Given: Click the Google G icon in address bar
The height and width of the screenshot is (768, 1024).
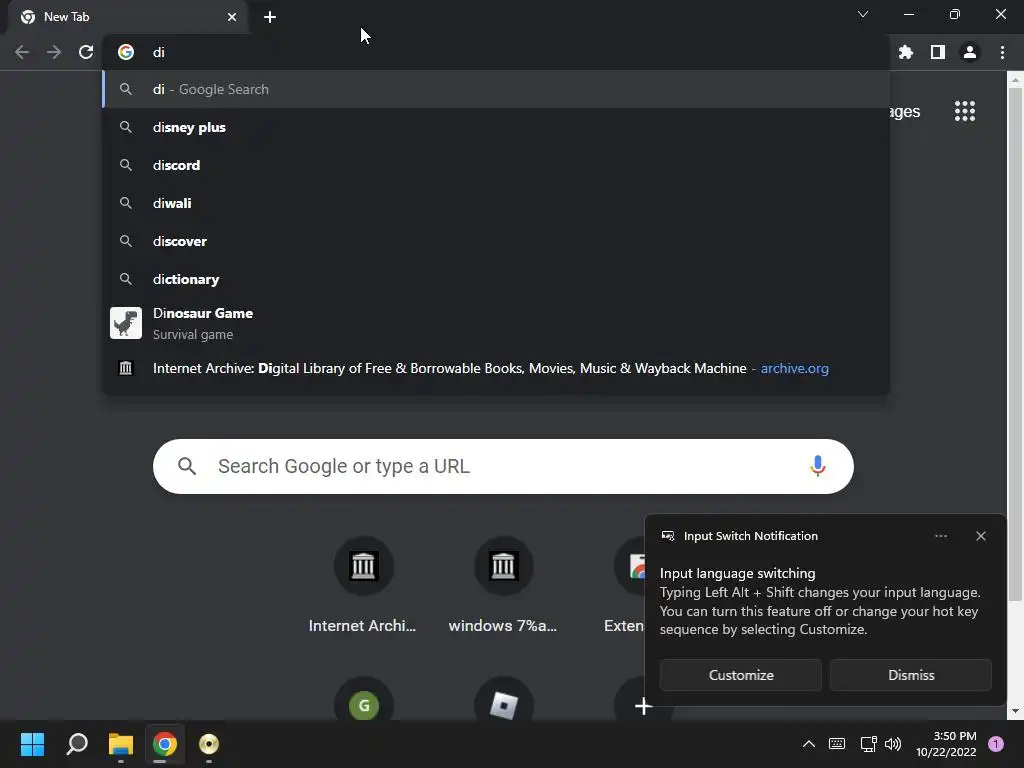Looking at the screenshot, I should (126, 52).
